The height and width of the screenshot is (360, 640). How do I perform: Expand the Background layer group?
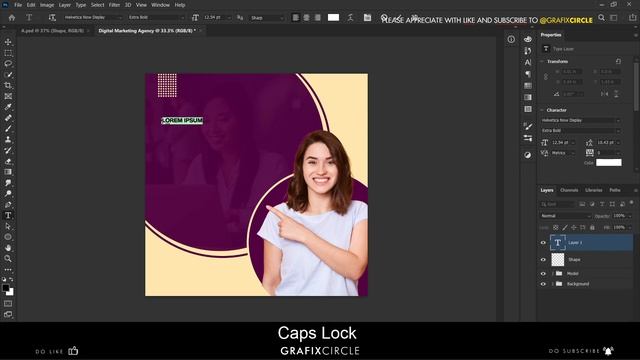pos(553,284)
